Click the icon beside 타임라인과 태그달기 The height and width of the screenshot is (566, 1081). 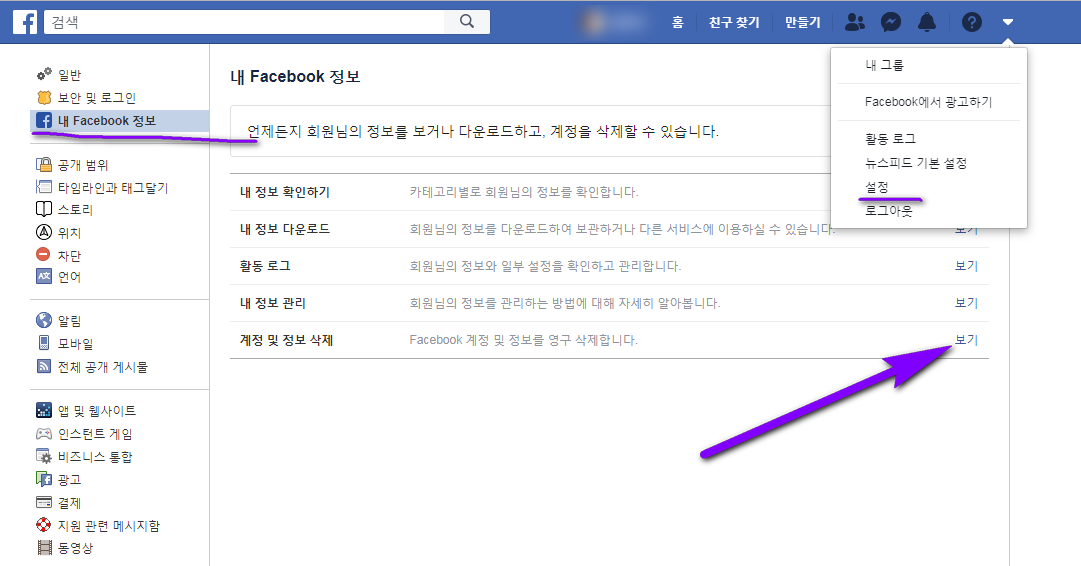(x=44, y=187)
